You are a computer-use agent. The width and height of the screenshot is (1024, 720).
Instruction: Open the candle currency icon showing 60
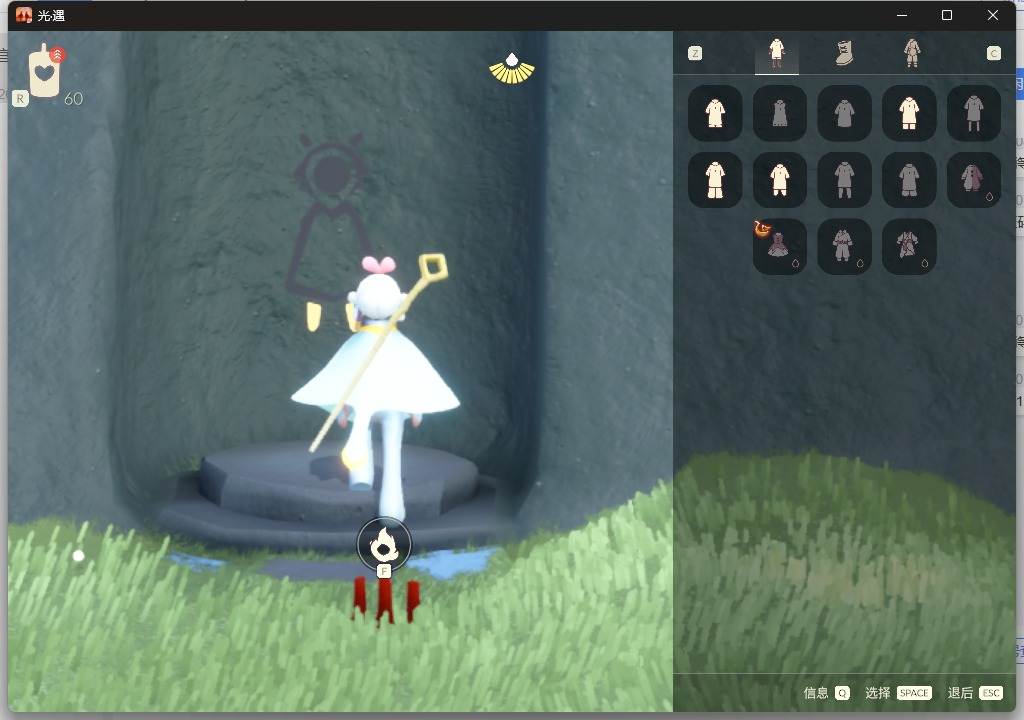click(45, 71)
